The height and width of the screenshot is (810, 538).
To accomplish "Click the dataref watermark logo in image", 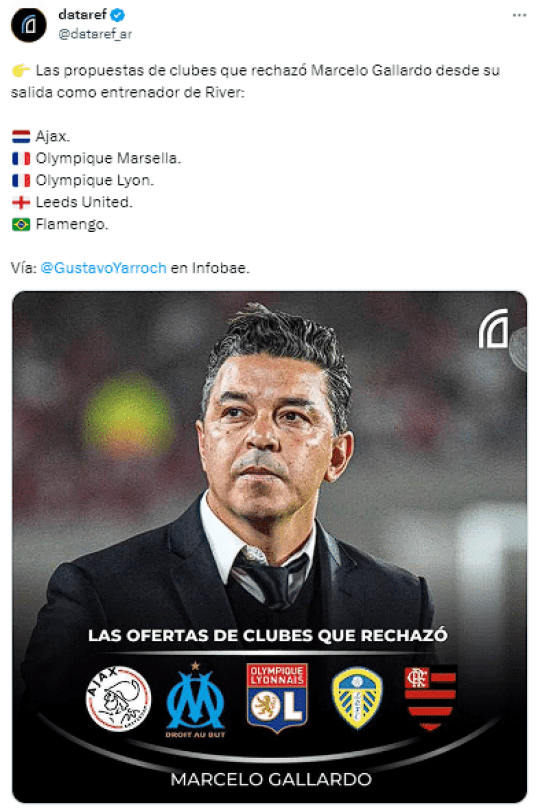I will point(494,329).
